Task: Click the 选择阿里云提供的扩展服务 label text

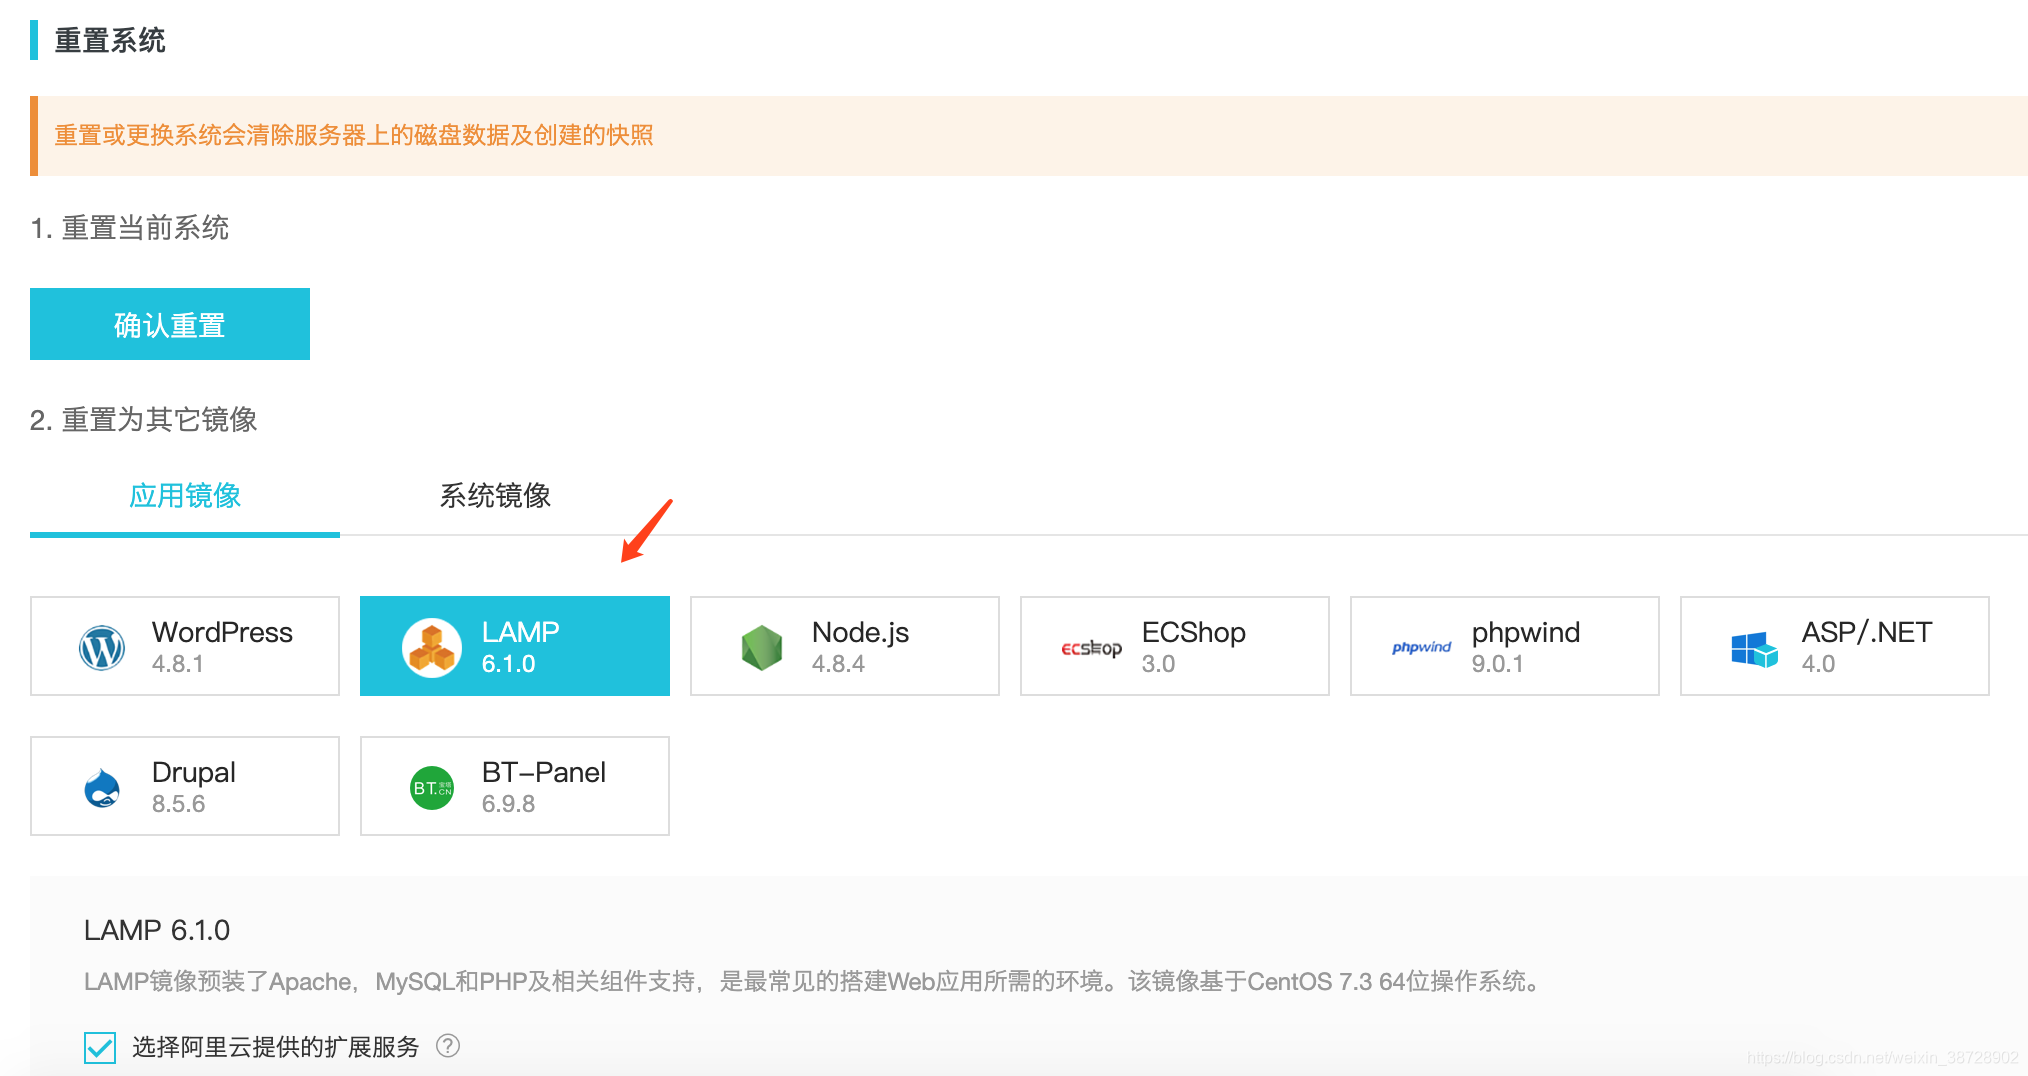Action: tap(275, 1047)
